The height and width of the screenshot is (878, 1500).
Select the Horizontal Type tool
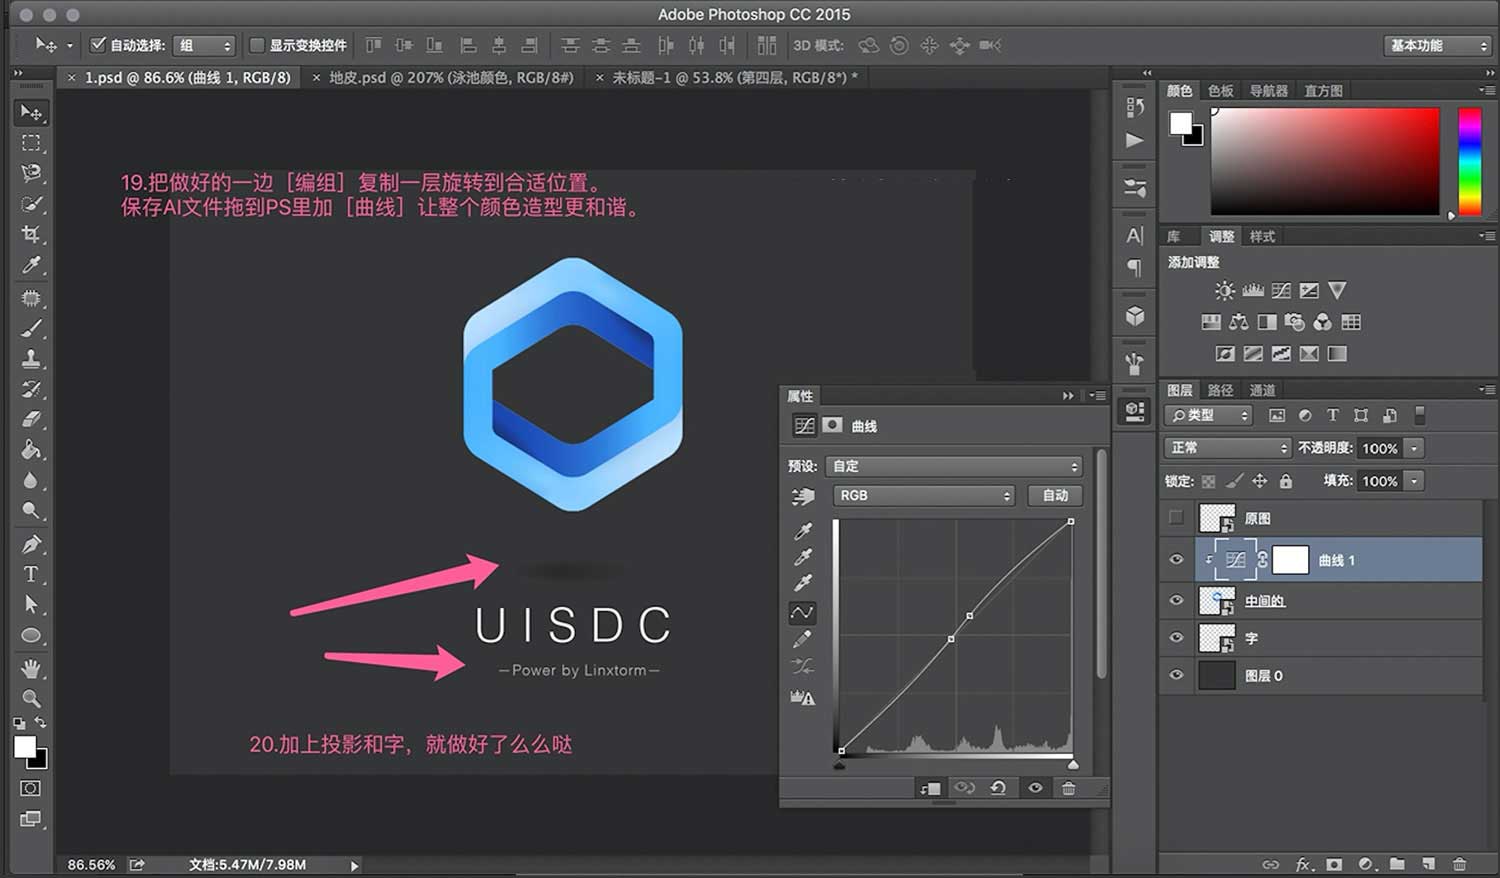(31, 574)
